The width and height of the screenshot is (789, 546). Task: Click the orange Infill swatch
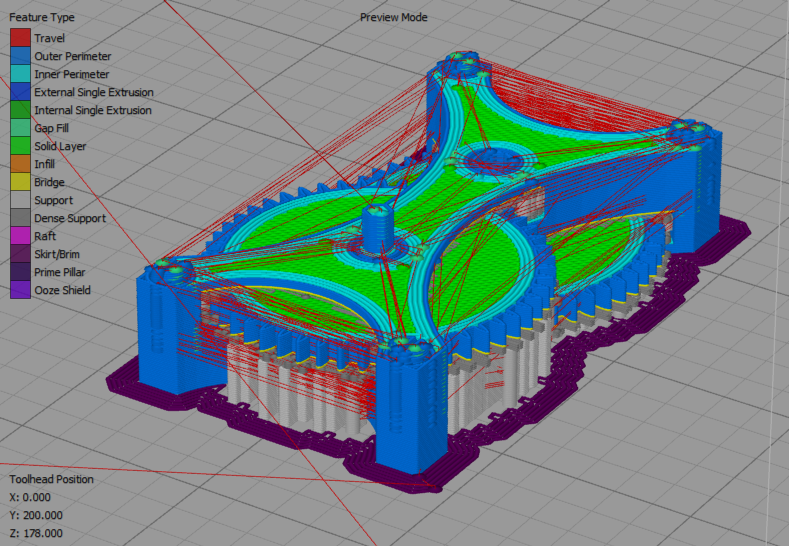tap(20, 164)
